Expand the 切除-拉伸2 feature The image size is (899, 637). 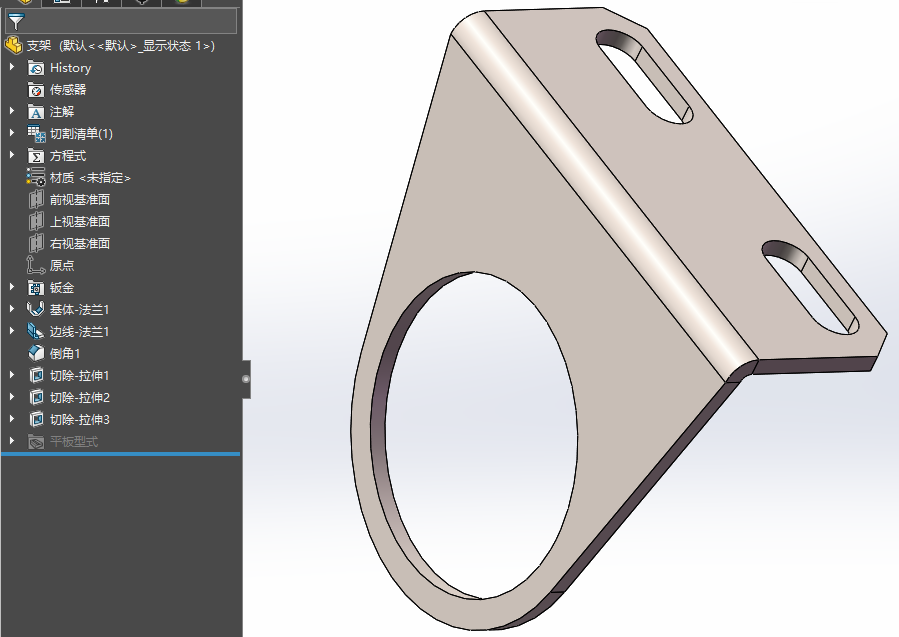click(12, 397)
